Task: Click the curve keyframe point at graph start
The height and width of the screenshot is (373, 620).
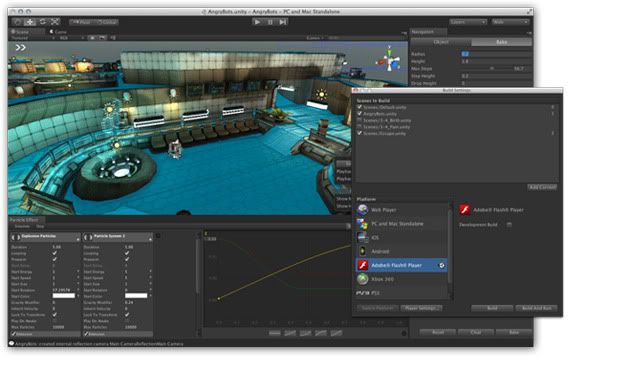Action: click(219, 299)
